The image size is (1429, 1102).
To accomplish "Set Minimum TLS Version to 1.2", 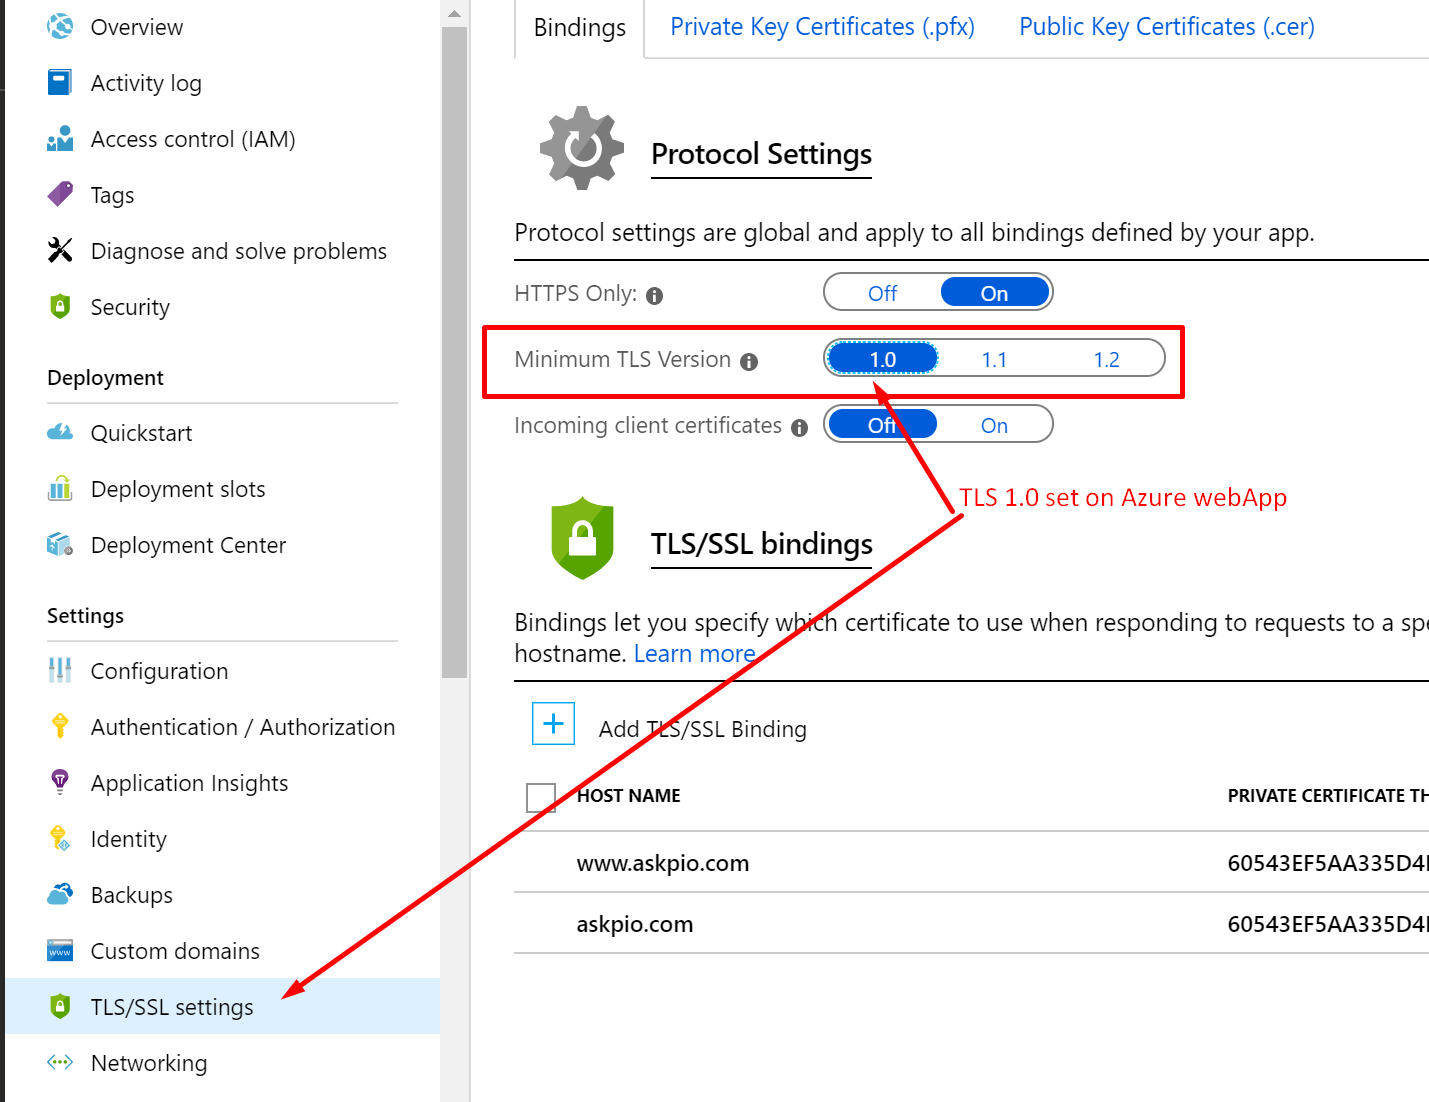I will pyautogui.click(x=1106, y=358).
